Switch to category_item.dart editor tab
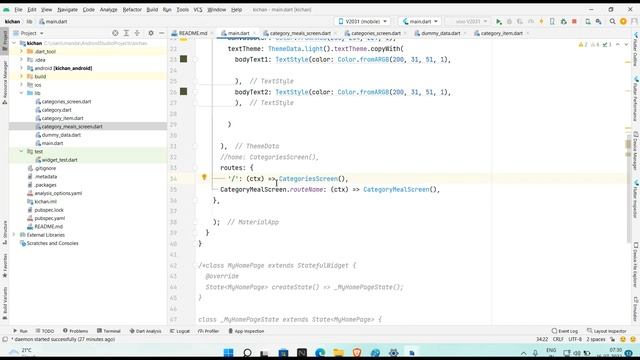Viewport: 640px width, 360px height. pos(501,33)
